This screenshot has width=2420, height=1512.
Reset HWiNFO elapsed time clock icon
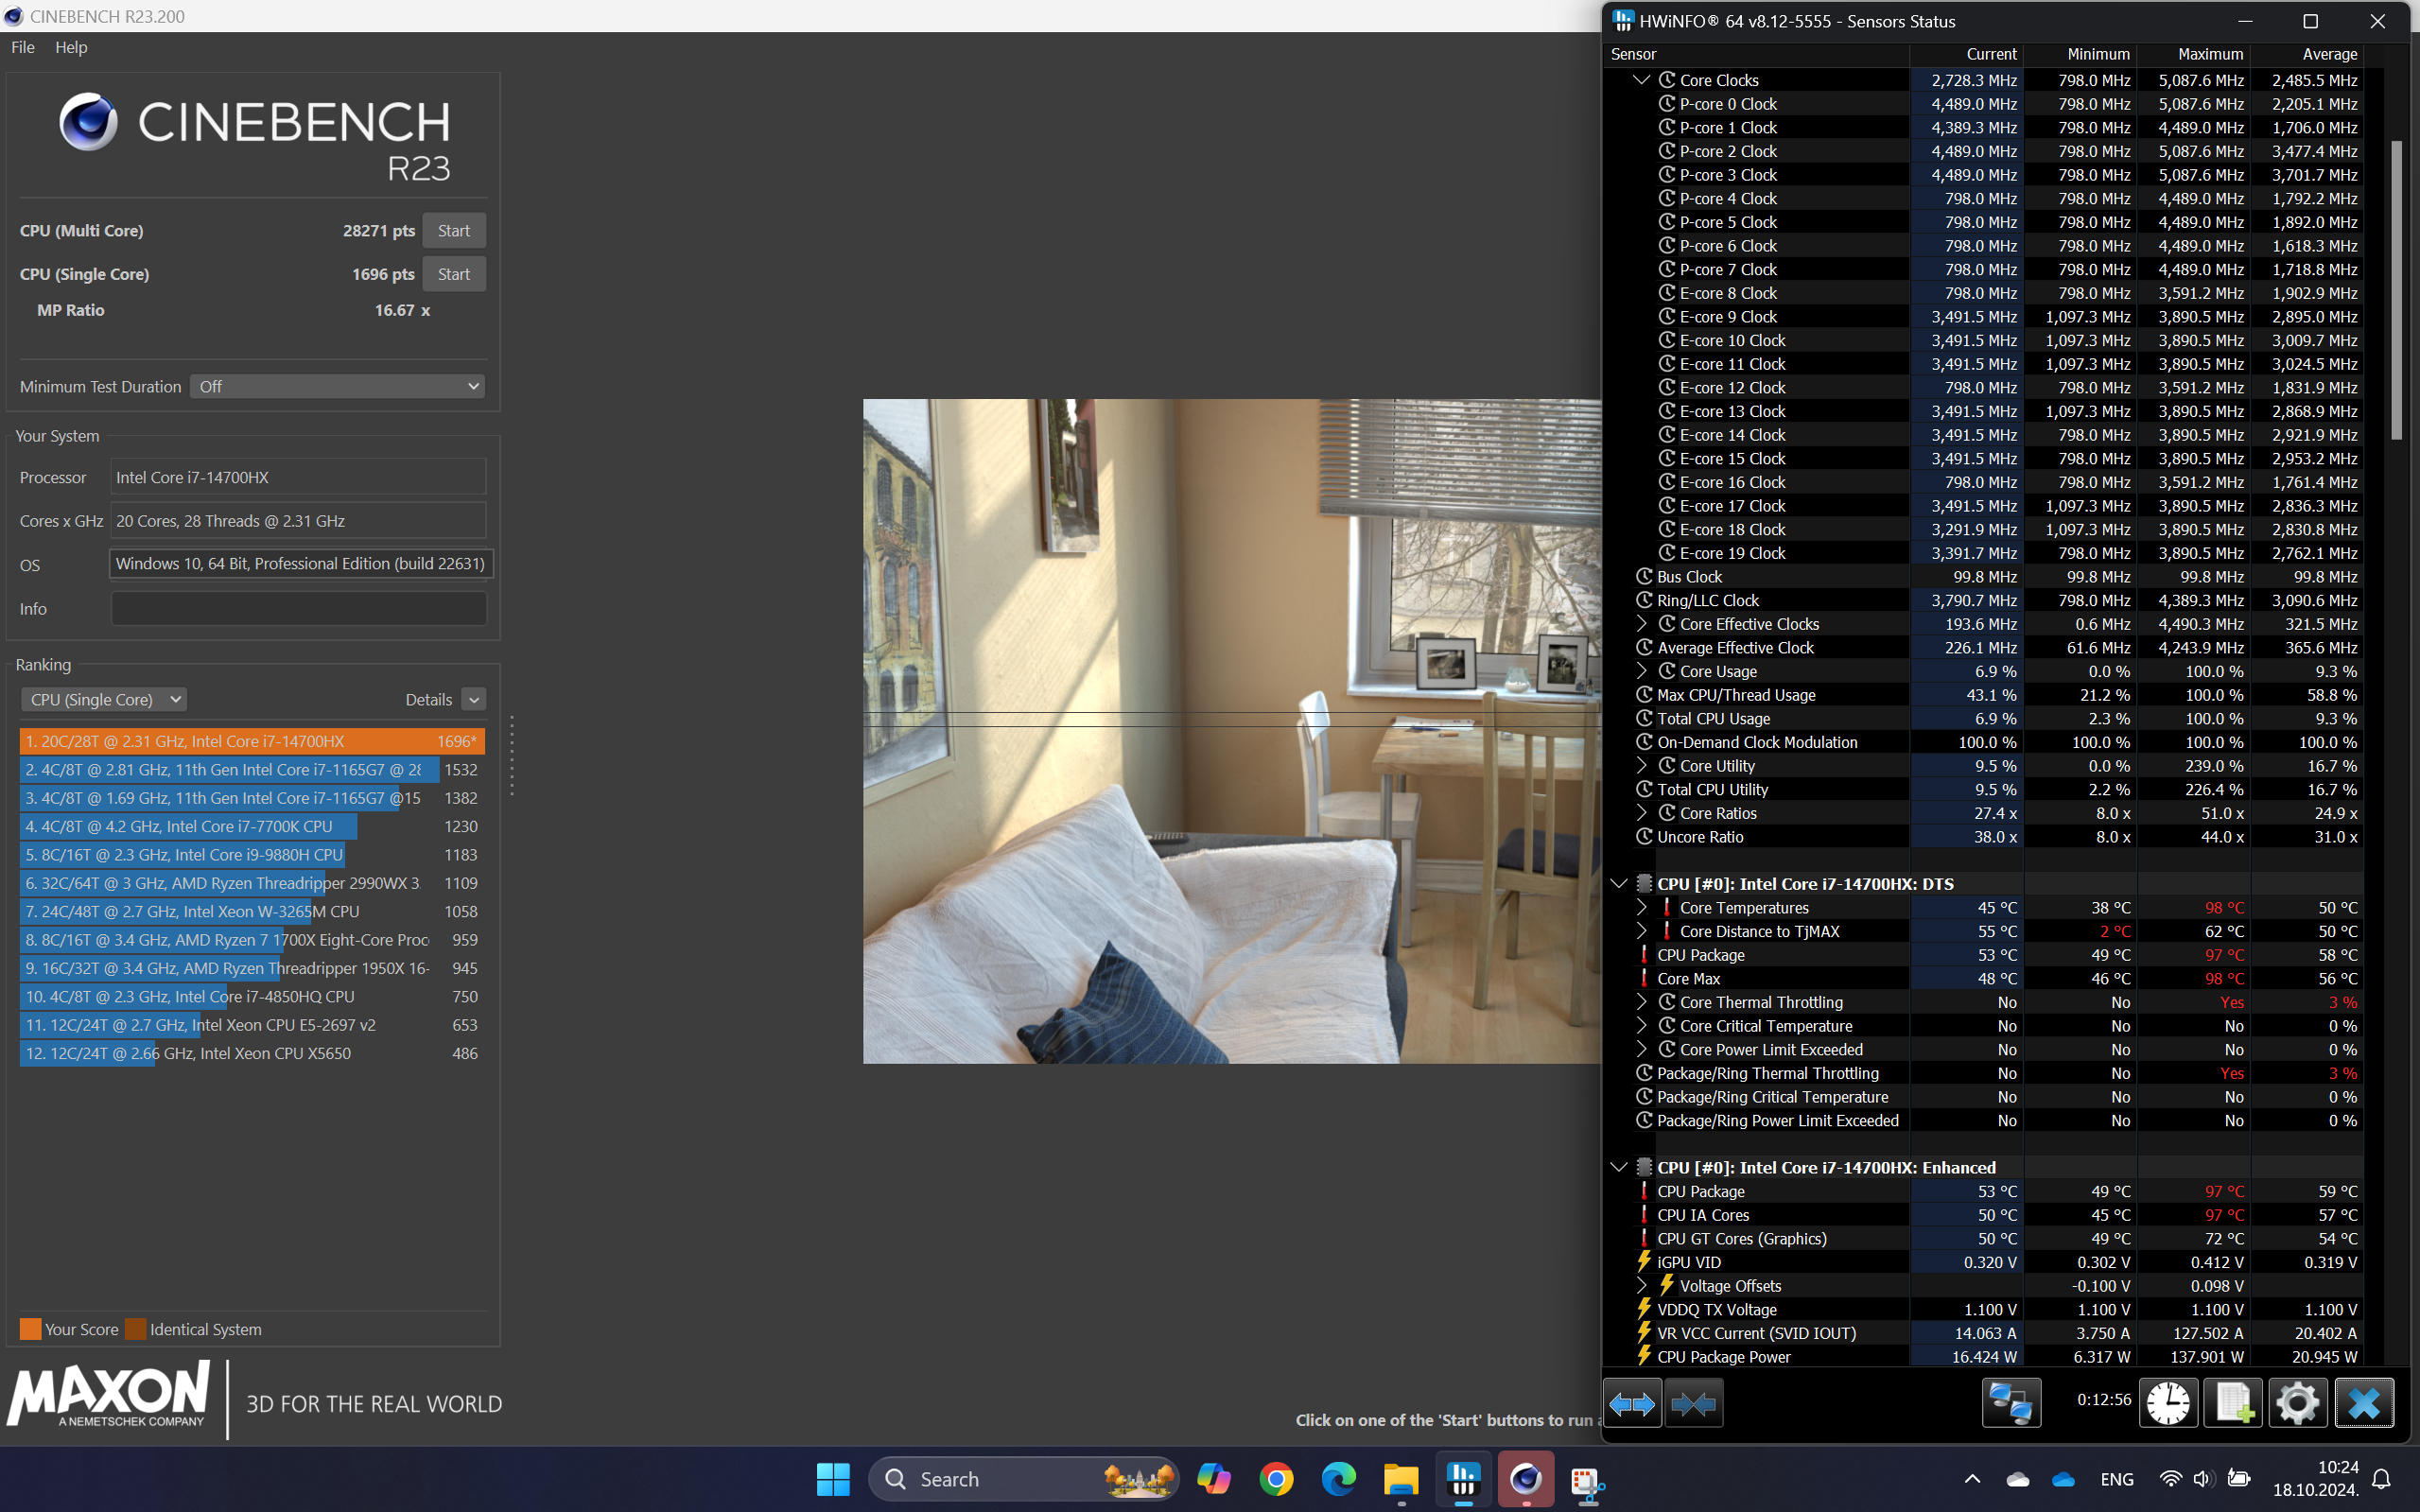[x=2167, y=1403]
